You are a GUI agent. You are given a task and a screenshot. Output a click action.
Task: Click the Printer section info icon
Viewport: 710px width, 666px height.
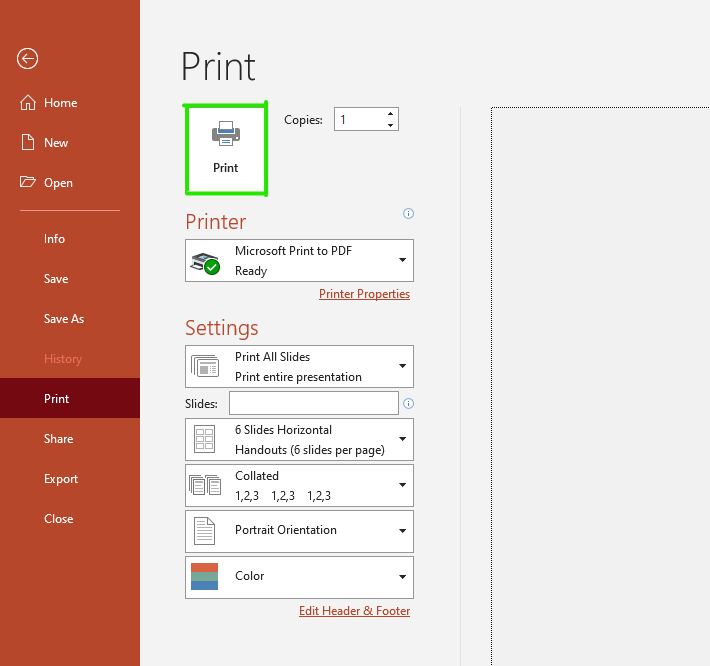tap(408, 213)
